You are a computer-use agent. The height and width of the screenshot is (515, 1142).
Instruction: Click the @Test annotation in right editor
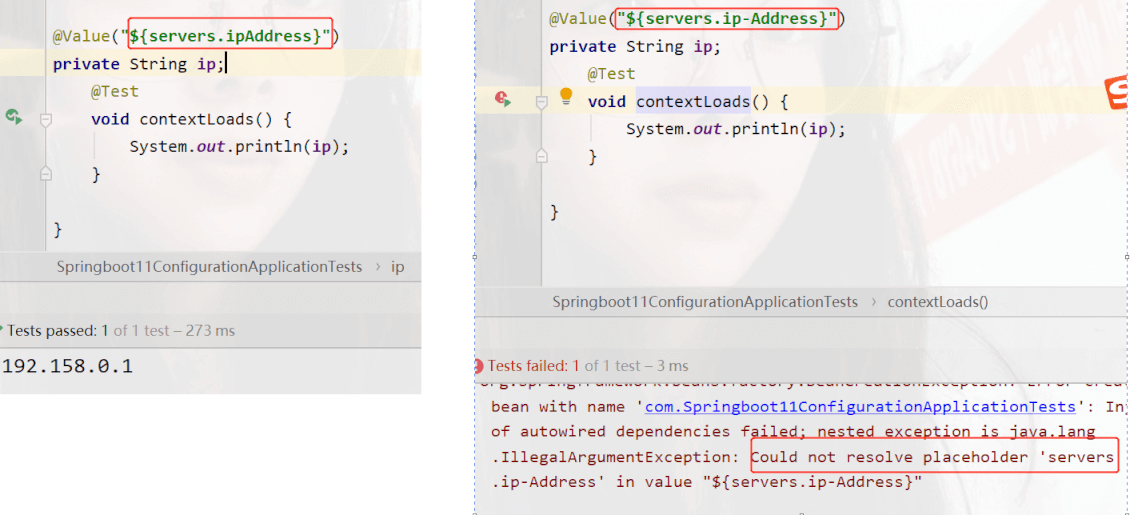(x=611, y=74)
